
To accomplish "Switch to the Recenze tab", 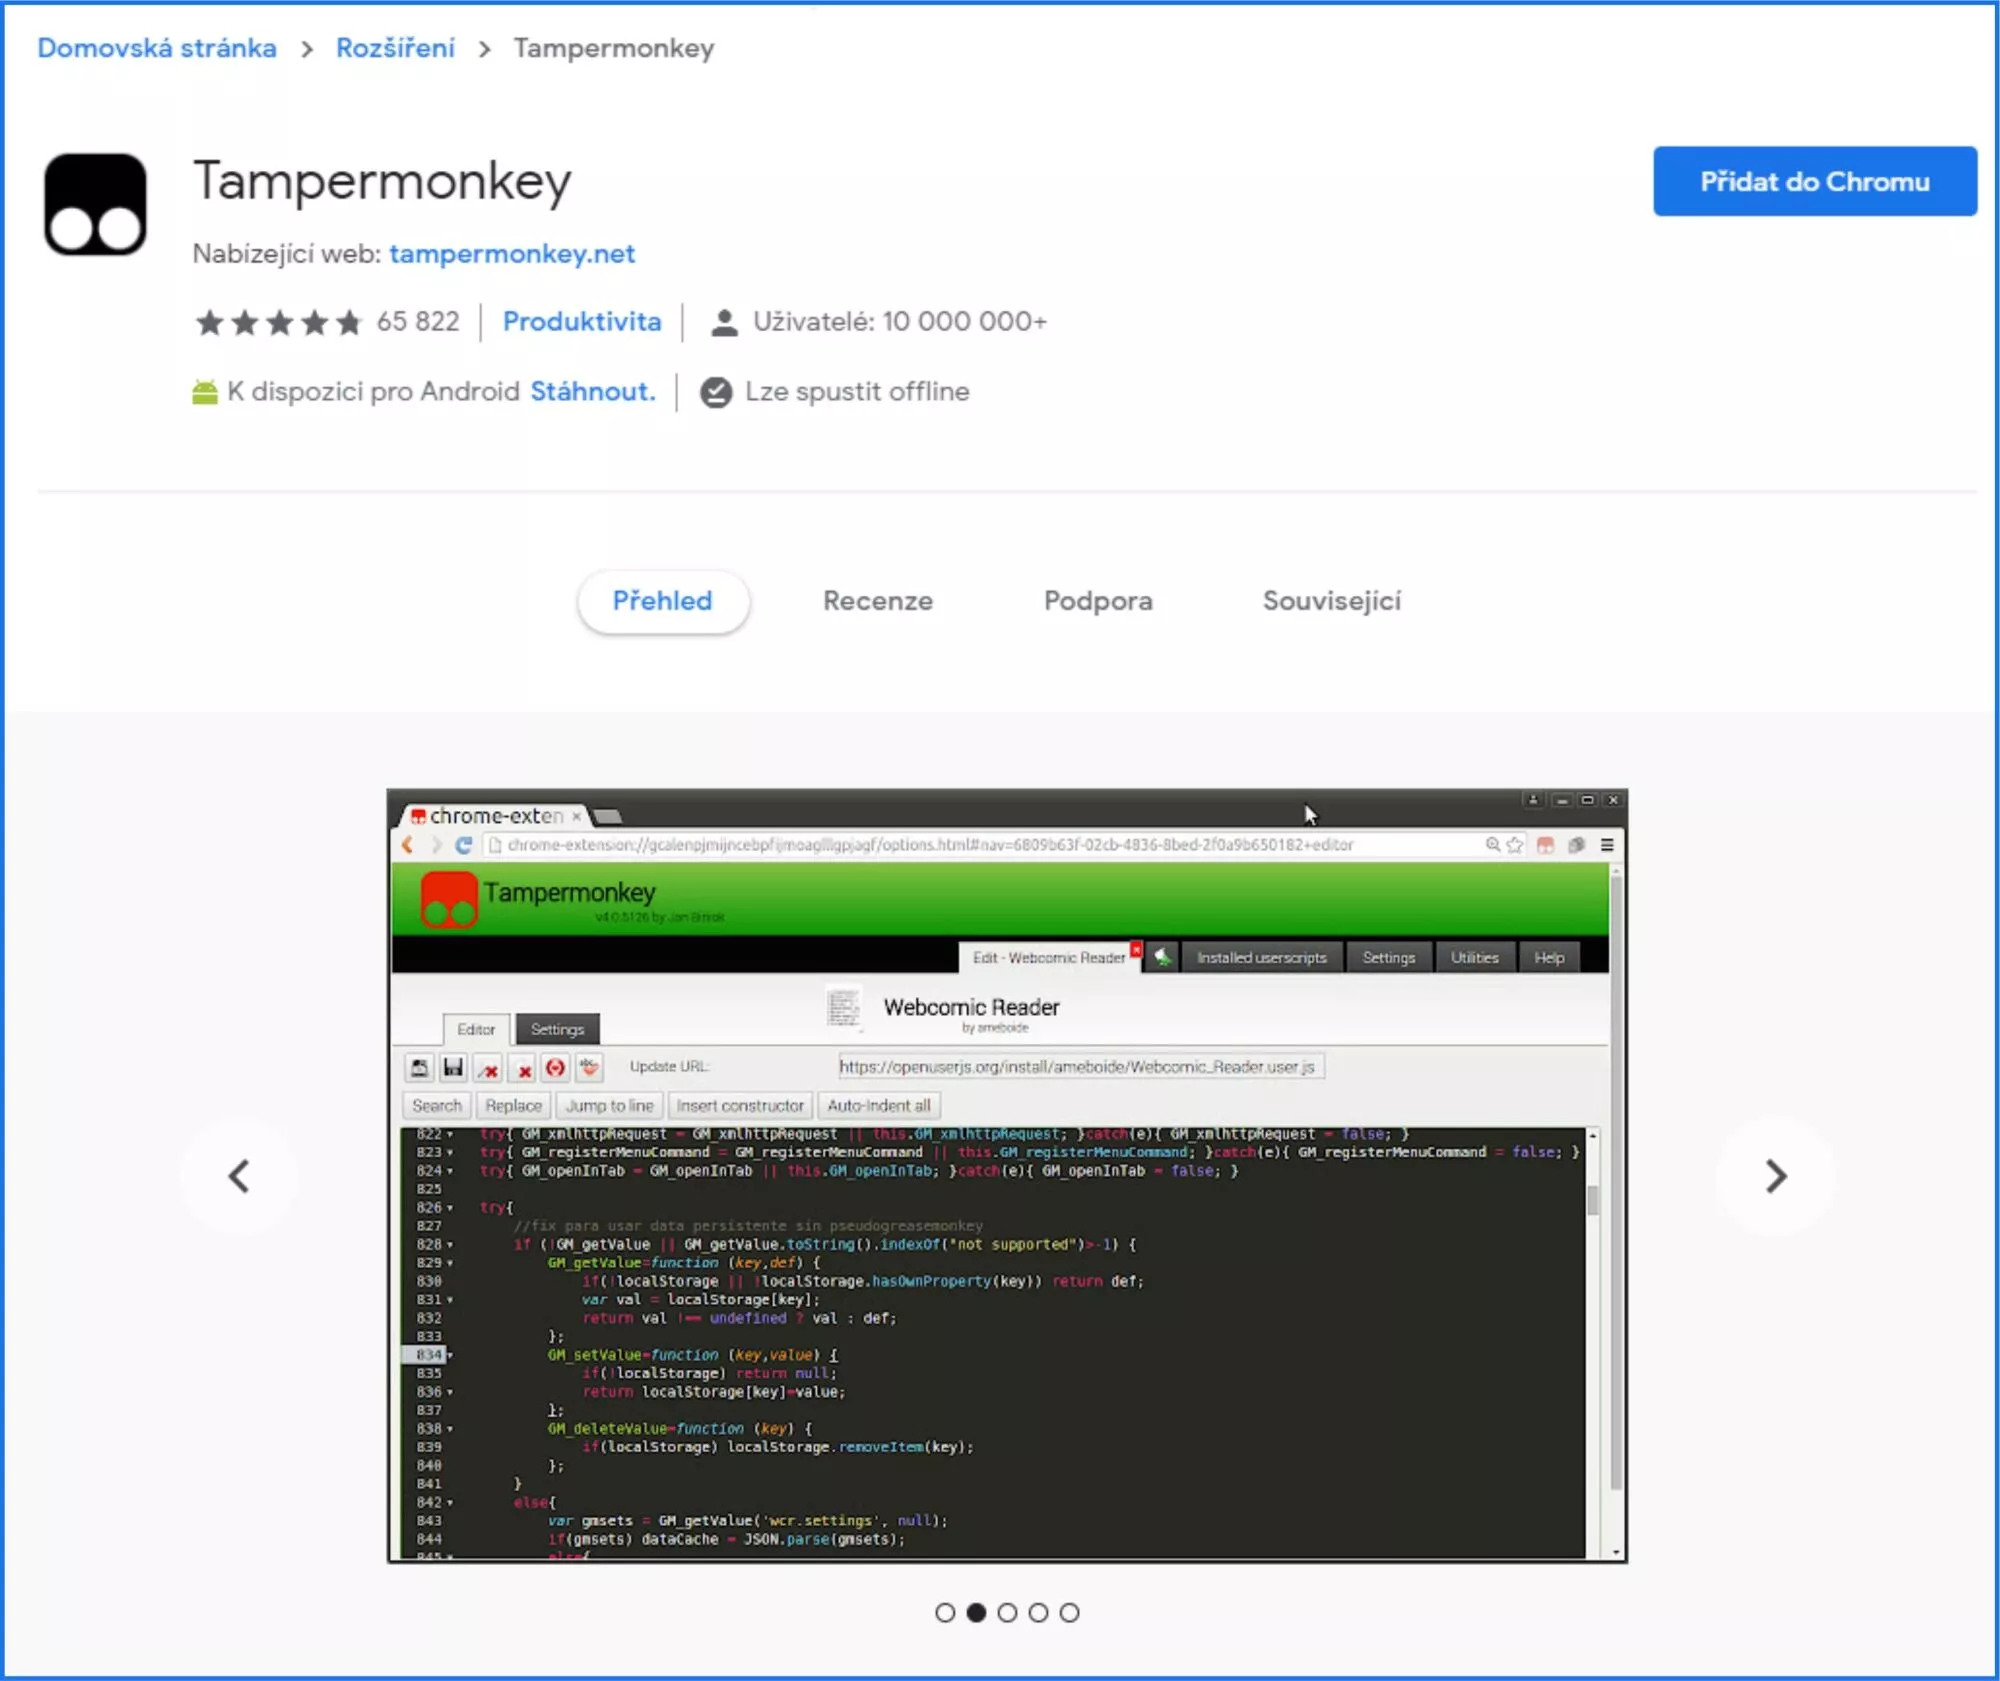I will click(878, 601).
